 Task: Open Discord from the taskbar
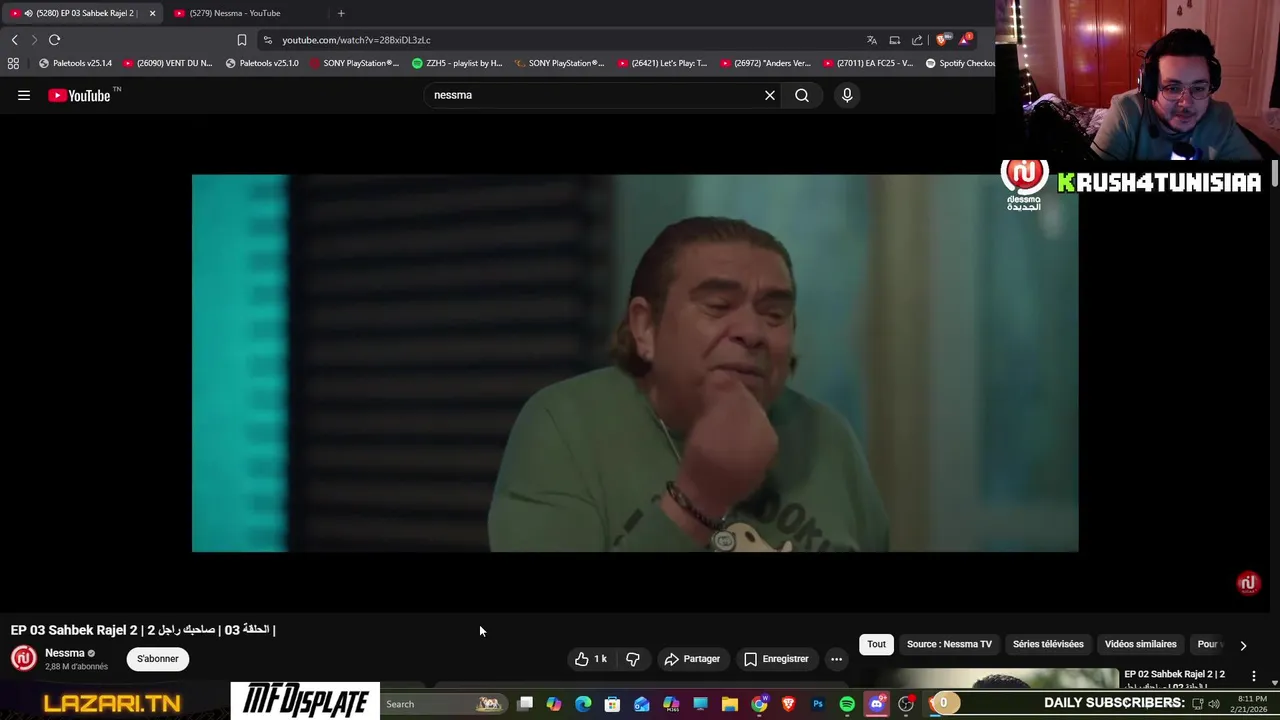pyautogui.click(x=876, y=704)
